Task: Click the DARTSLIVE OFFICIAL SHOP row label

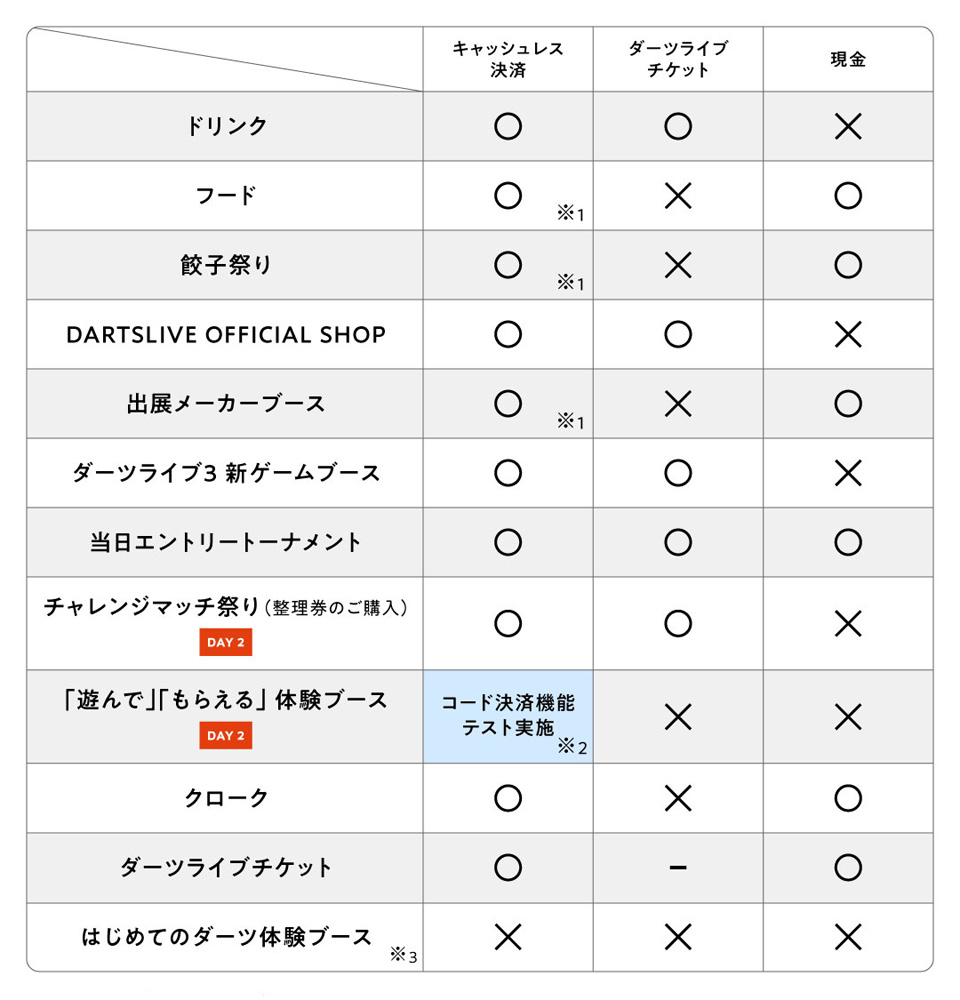Action: pos(226,335)
